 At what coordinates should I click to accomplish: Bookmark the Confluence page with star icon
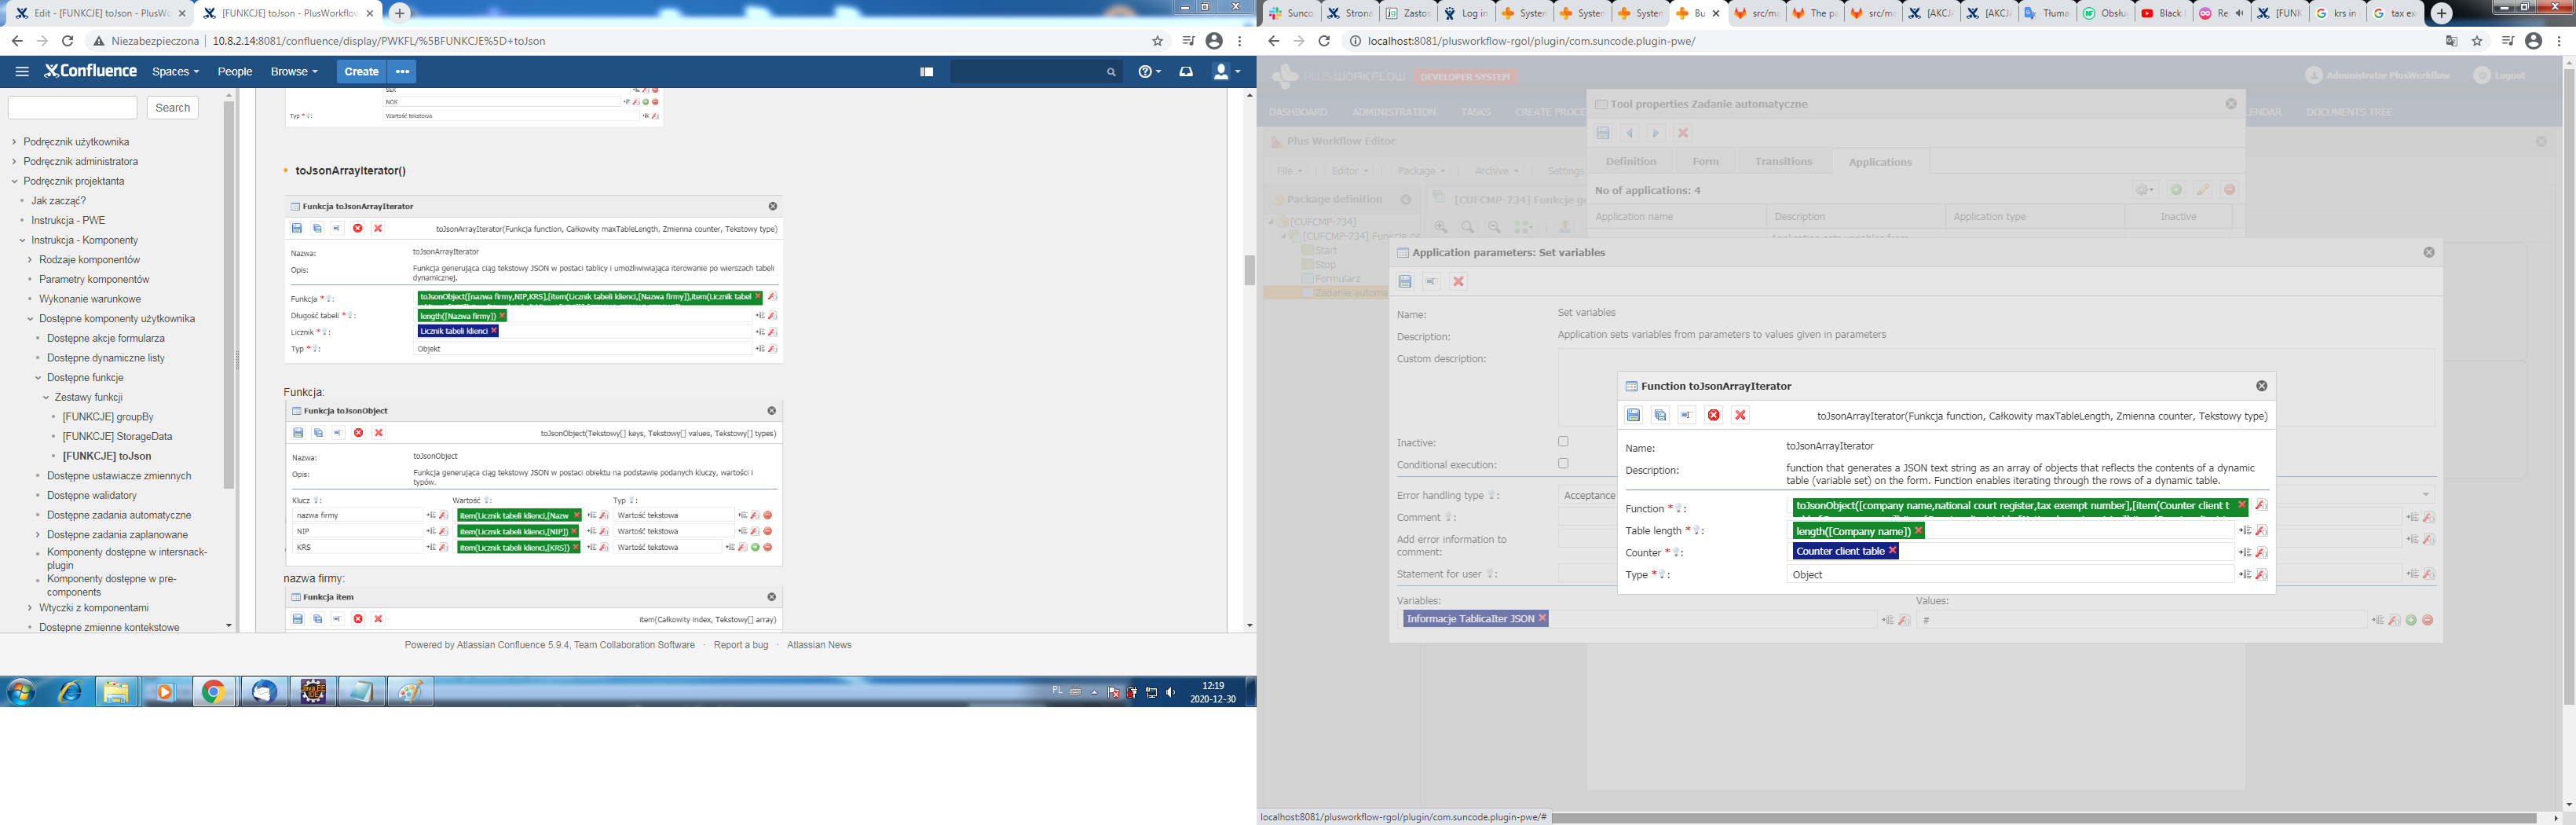pos(1158,41)
